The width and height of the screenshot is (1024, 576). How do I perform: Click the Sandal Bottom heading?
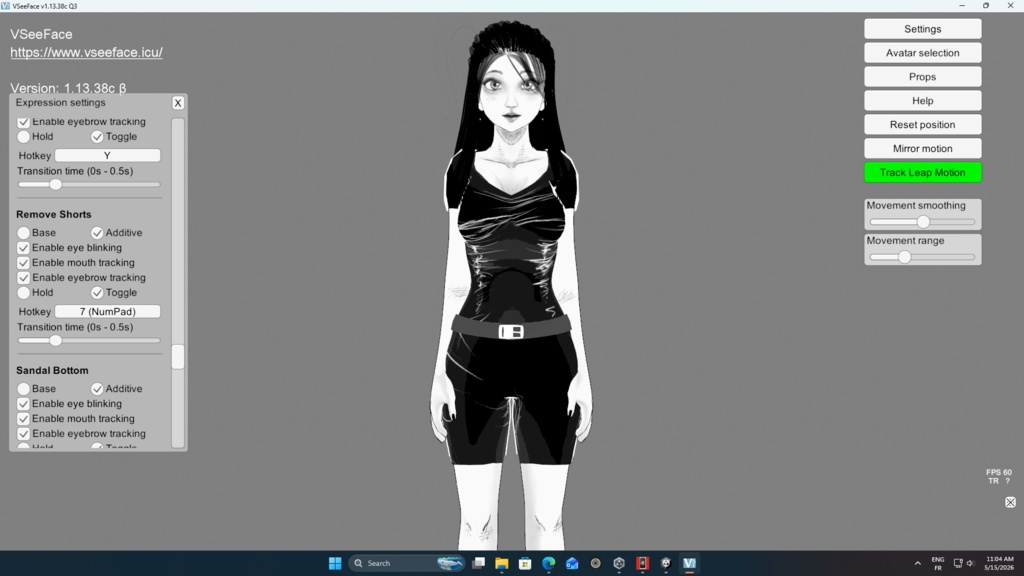pos(52,370)
